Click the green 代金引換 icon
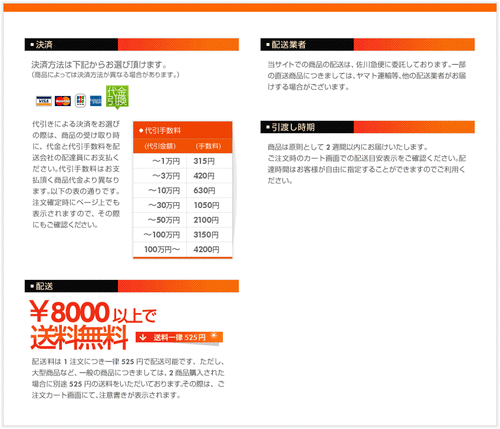Screen dimensions: 500x429 117,97
